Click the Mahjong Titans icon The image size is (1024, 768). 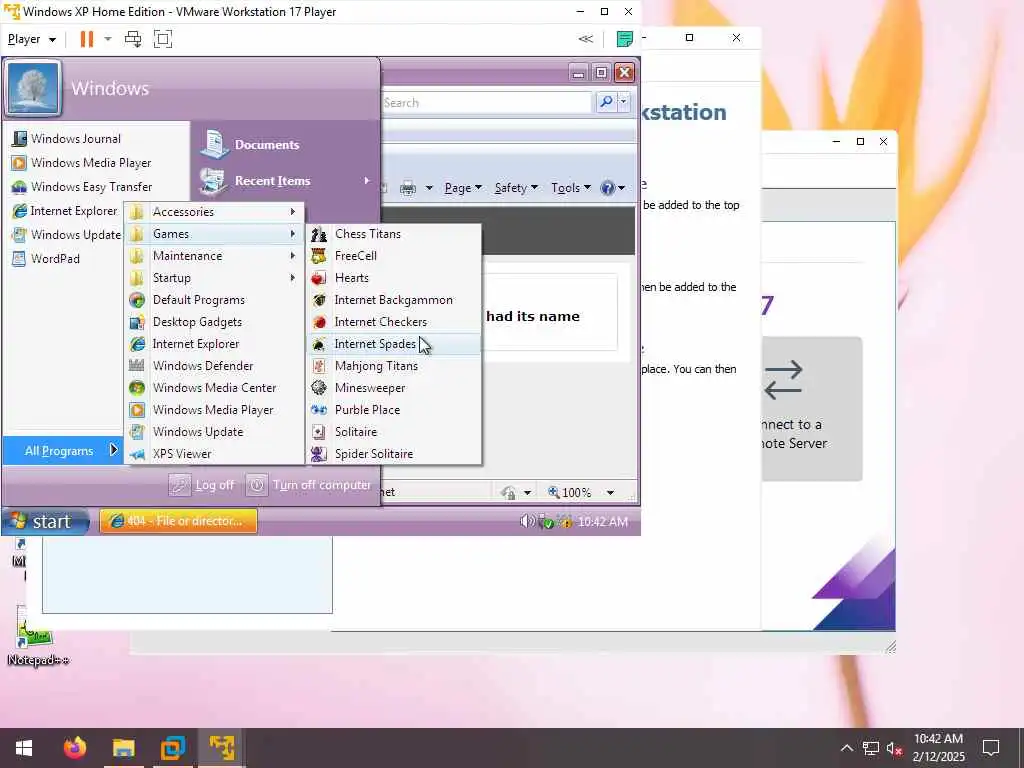click(319, 366)
